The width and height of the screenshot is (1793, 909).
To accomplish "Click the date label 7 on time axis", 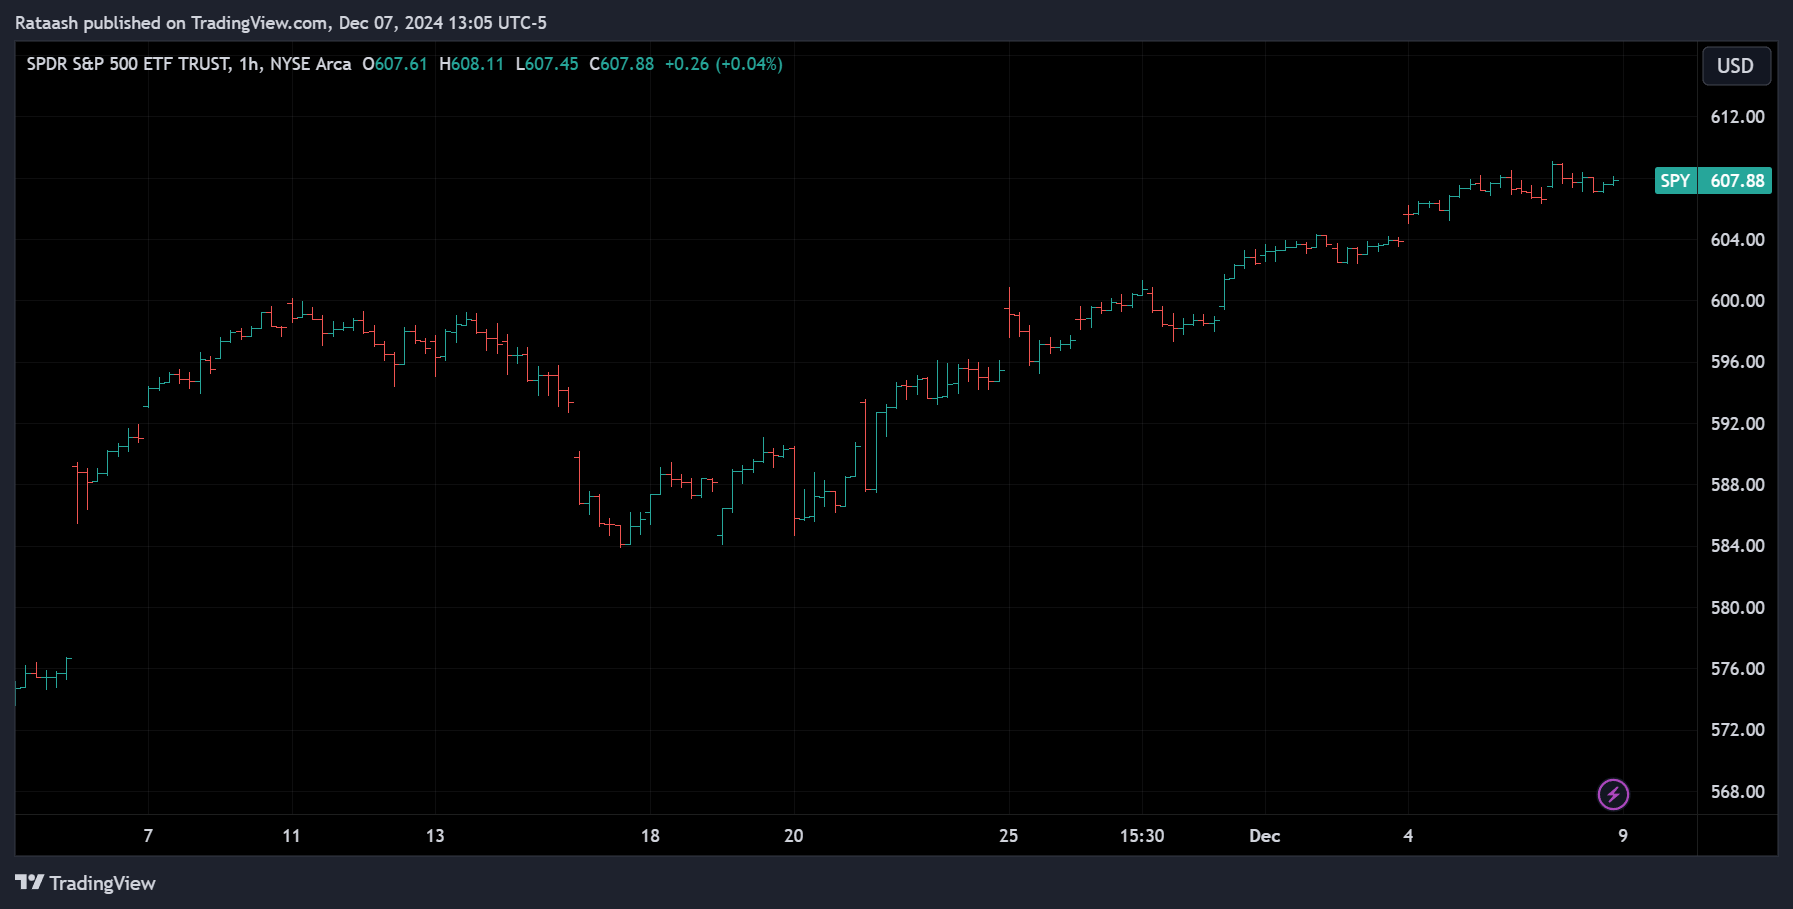I will pyautogui.click(x=148, y=836).
